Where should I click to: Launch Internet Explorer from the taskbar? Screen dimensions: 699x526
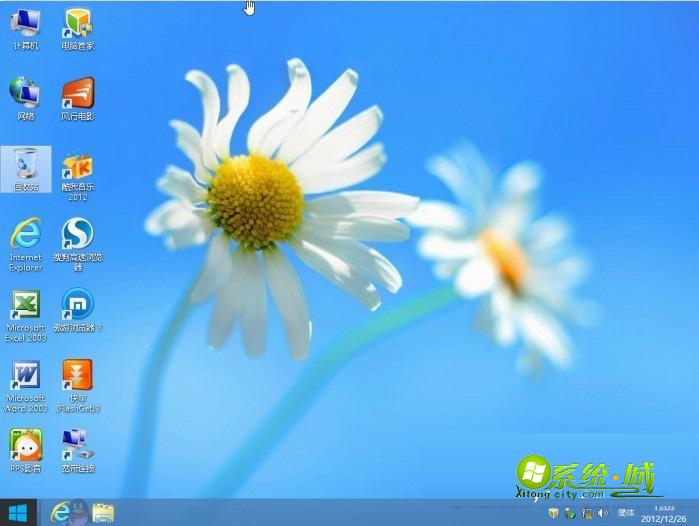61,513
